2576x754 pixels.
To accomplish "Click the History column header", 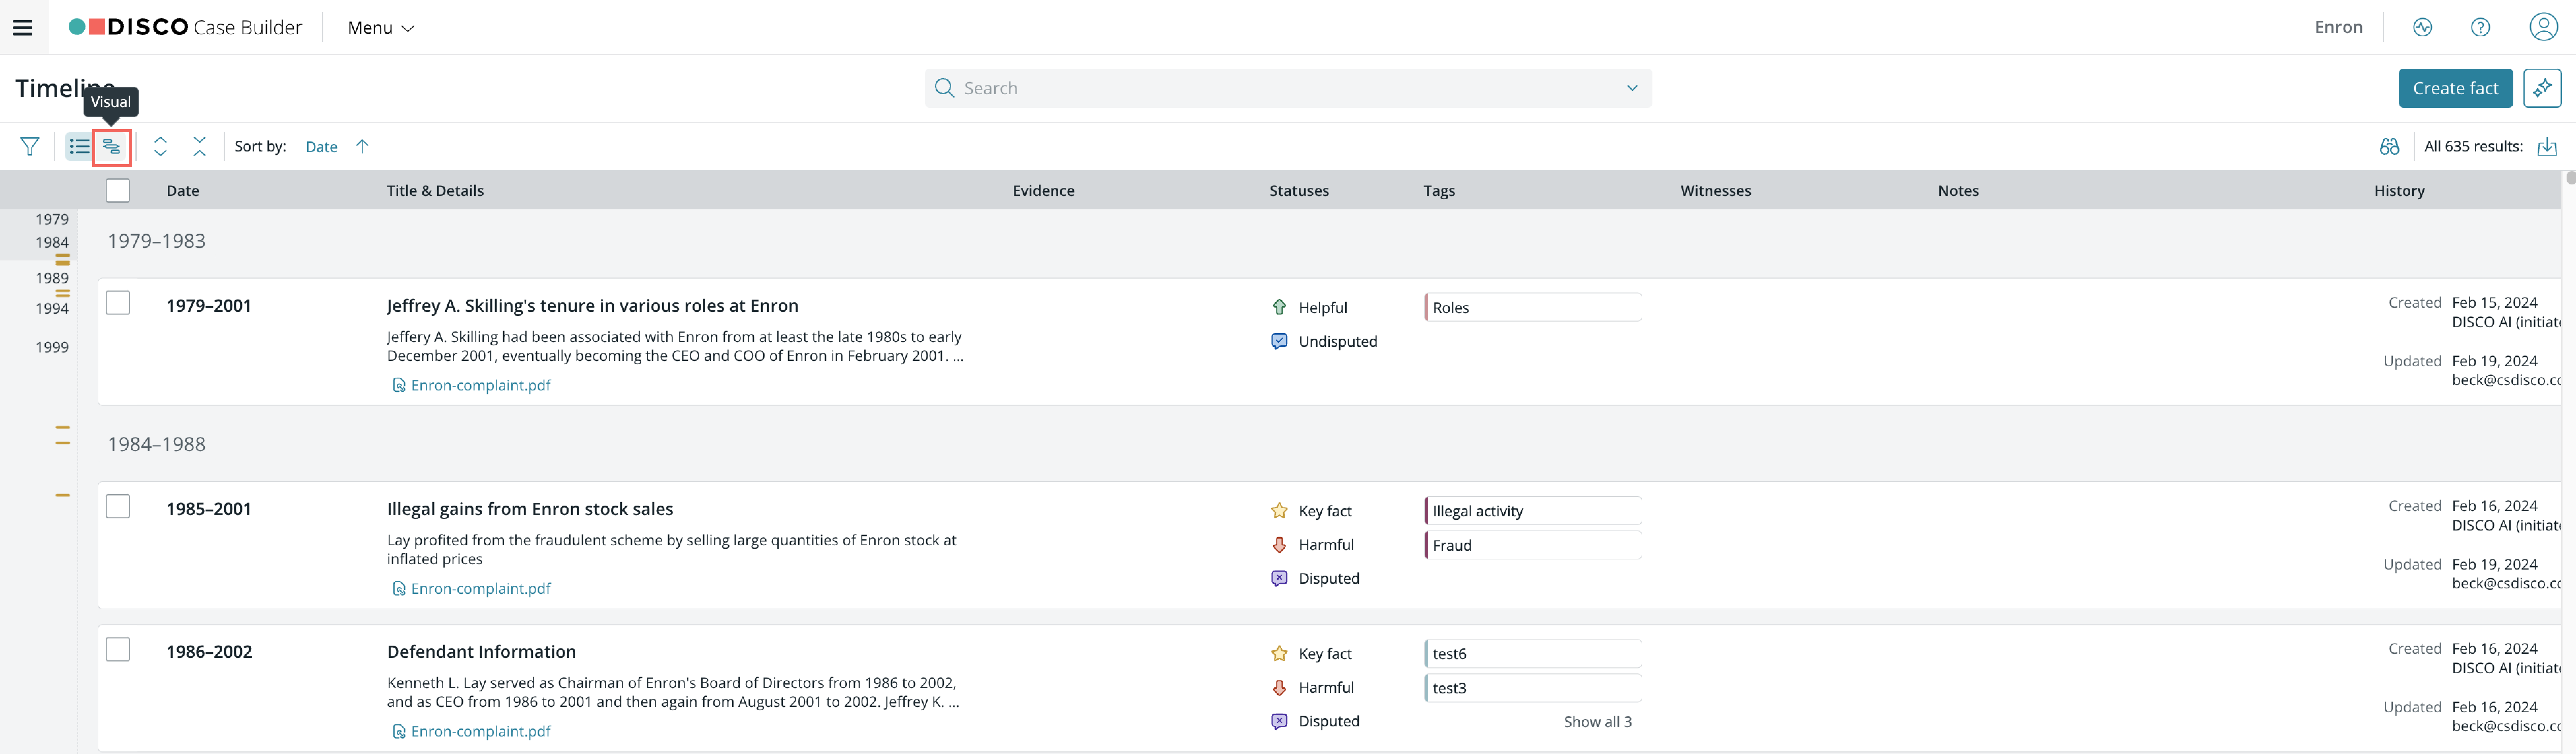I will (x=2399, y=191).
